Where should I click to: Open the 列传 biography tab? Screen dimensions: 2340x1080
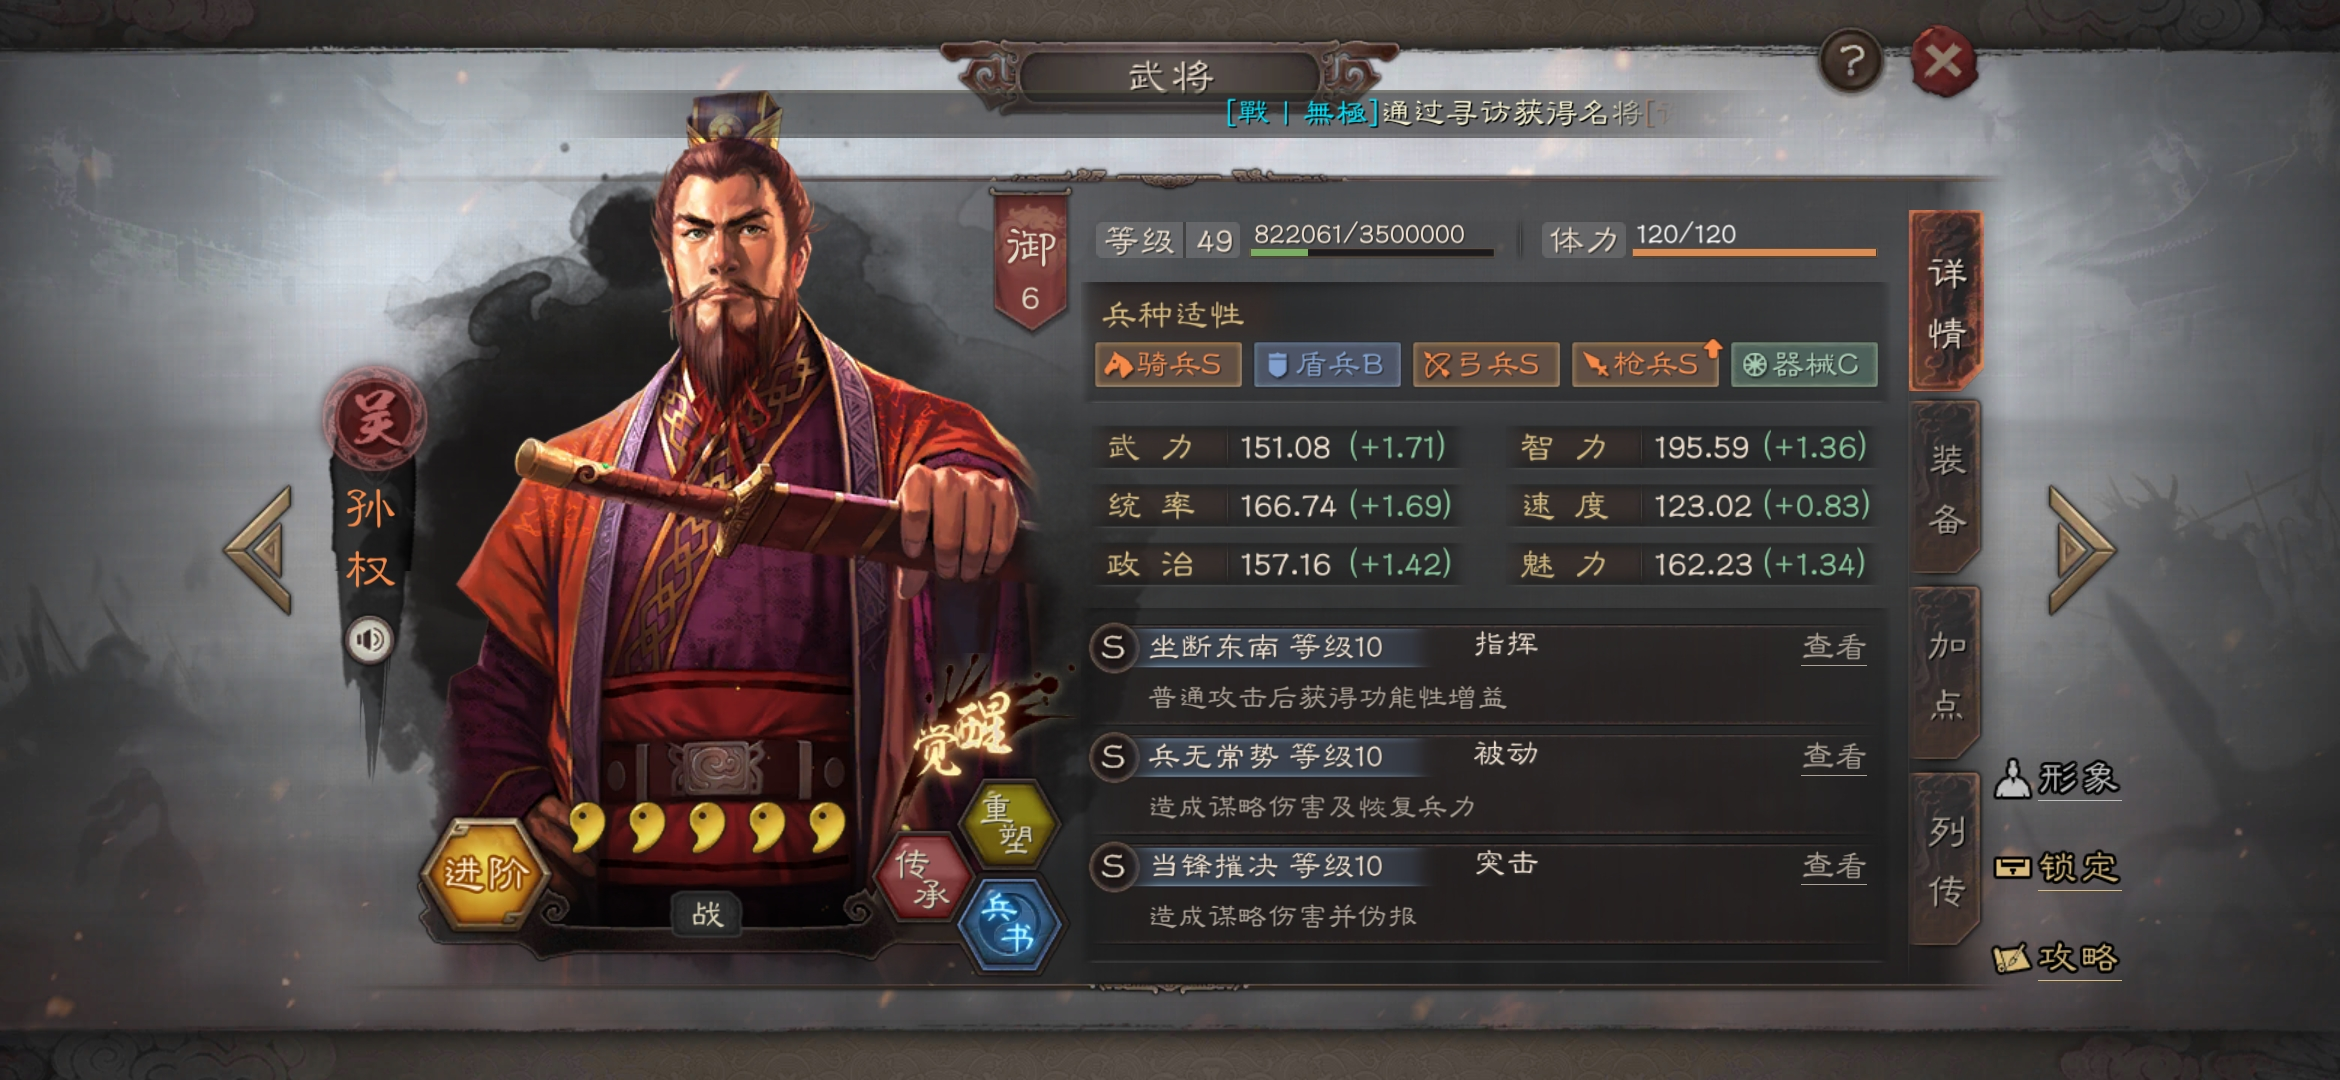click(x=1945, y=860)
